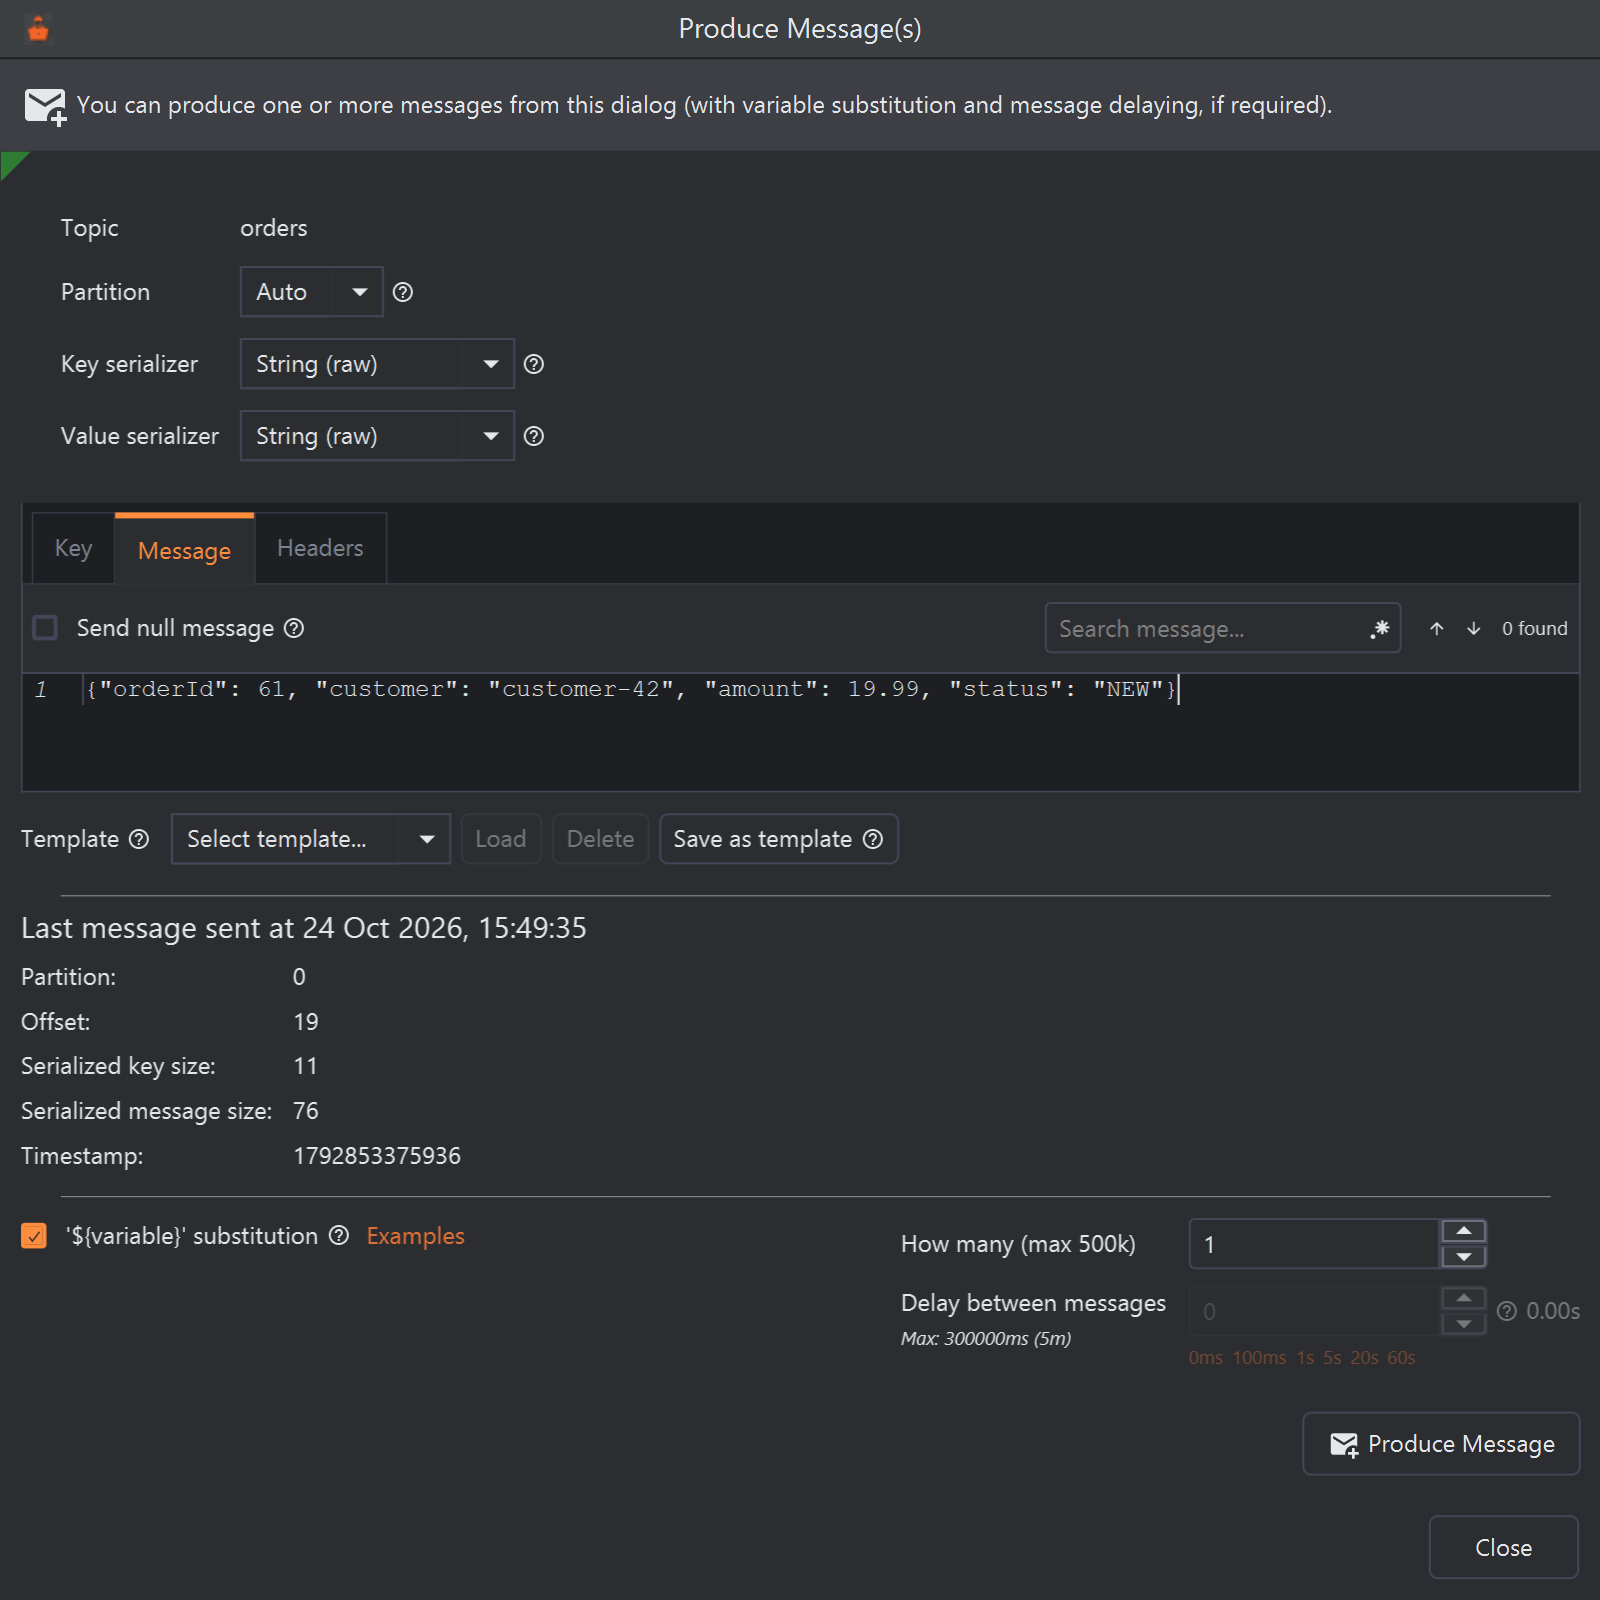Click the topic name orders
1600x1600 pixels.
274,228
